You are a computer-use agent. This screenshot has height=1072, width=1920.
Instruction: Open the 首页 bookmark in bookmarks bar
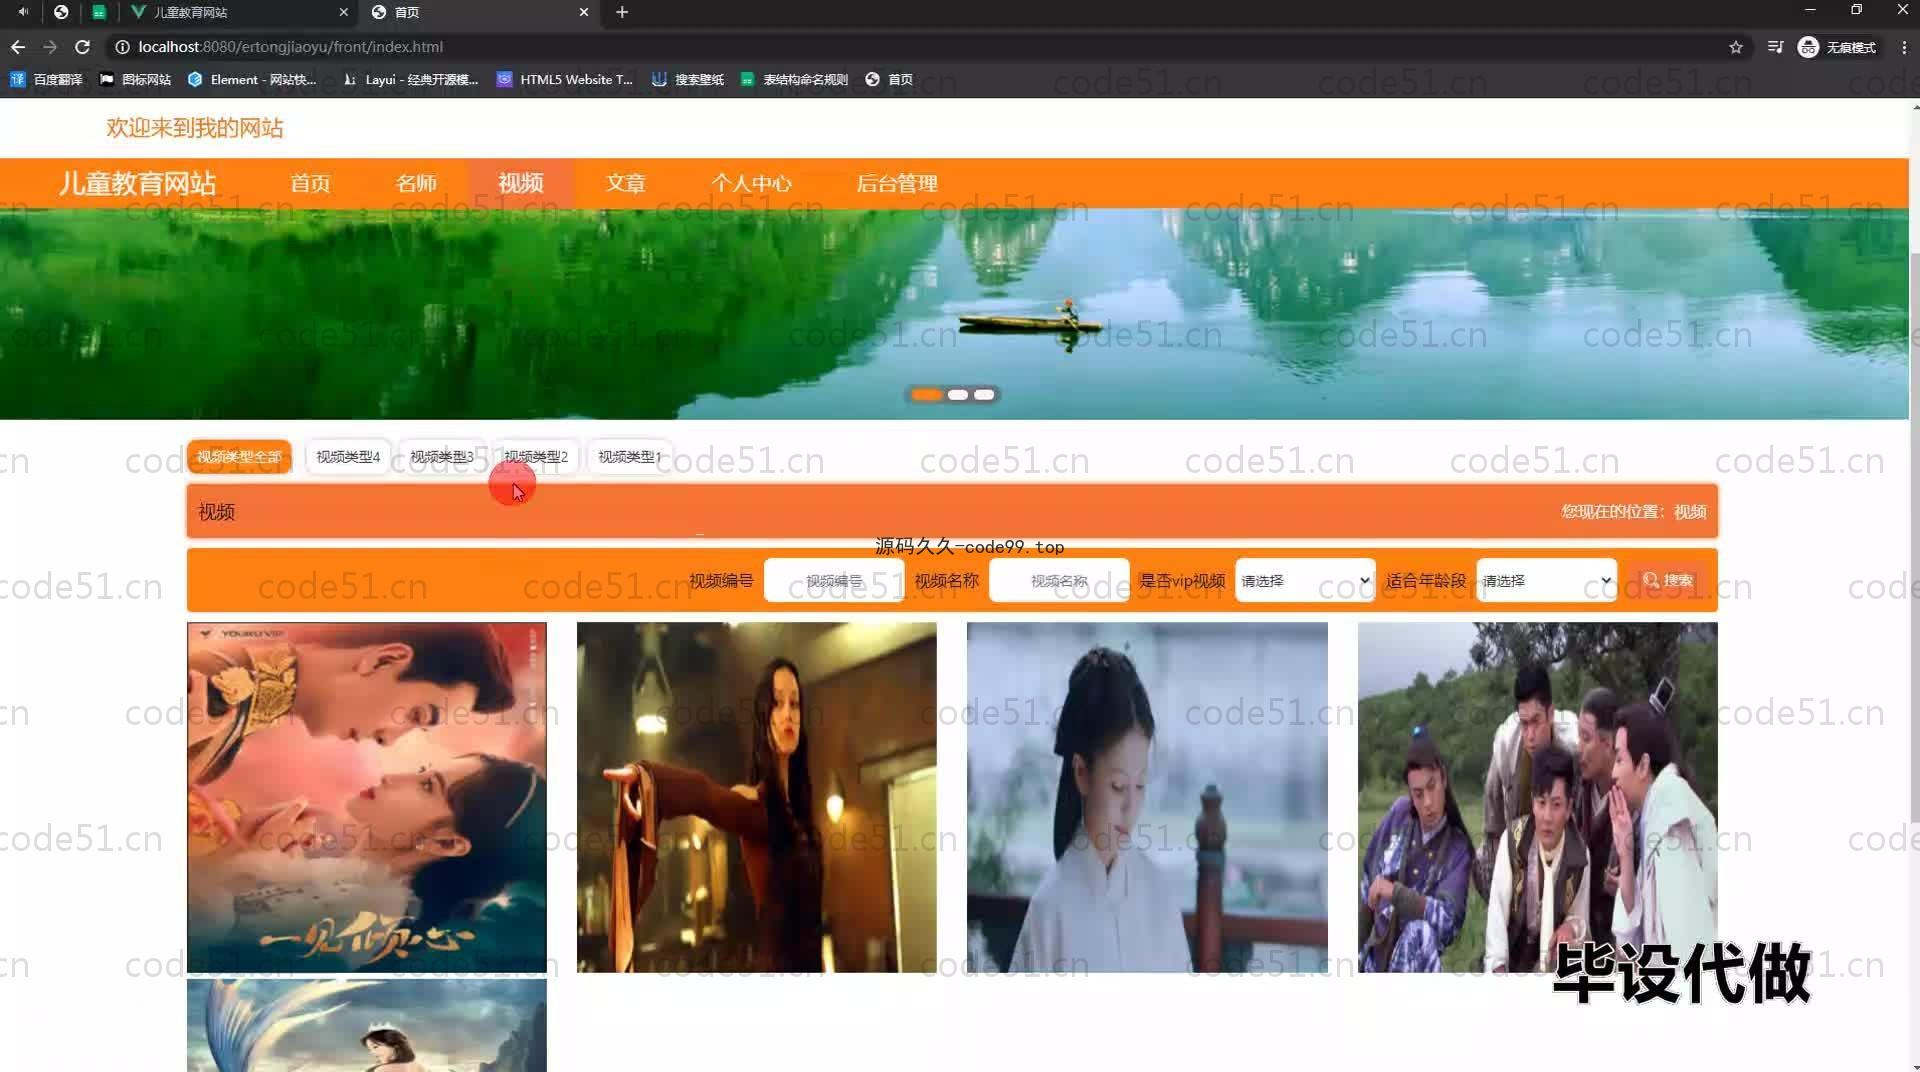(x=889, y=79)
